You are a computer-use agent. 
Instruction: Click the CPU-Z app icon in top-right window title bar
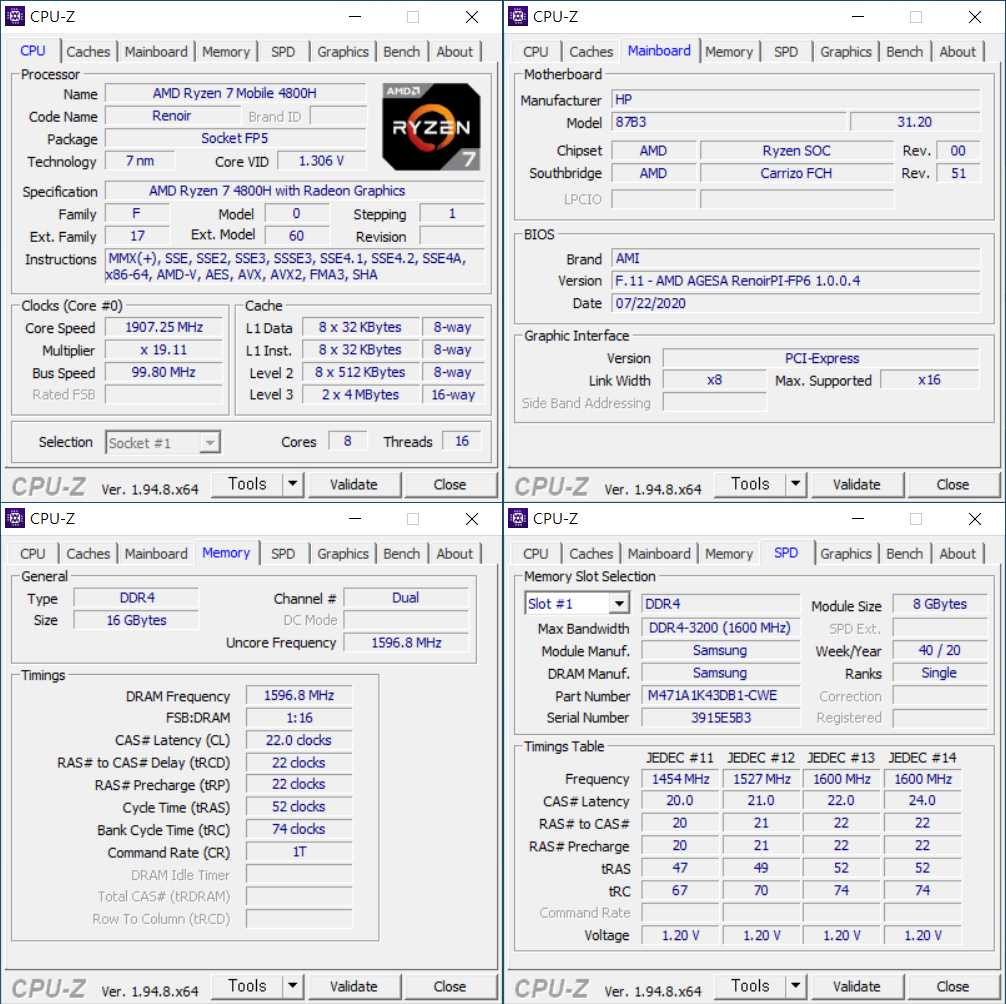[x=518, y=16]
